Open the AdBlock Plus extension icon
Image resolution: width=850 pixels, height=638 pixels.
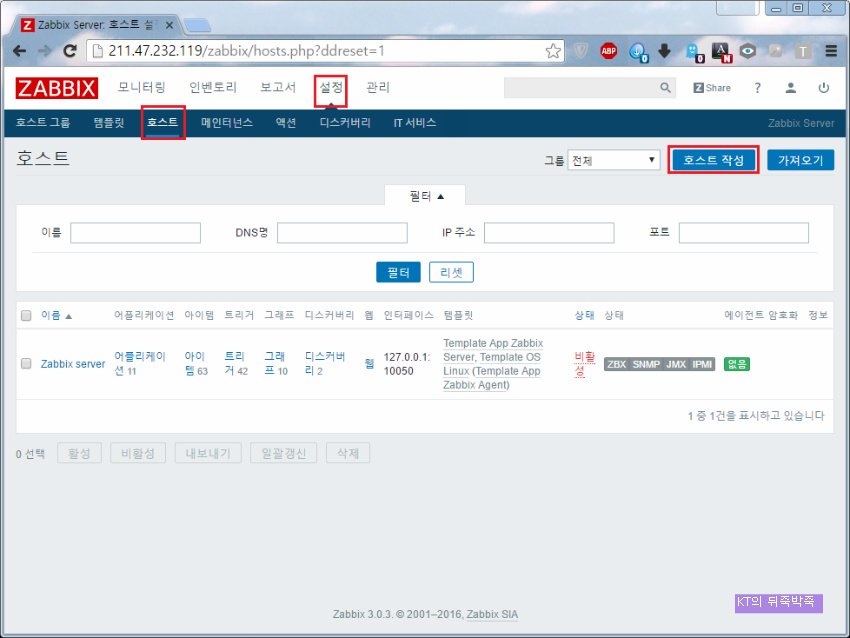click(x=609, y=51)
